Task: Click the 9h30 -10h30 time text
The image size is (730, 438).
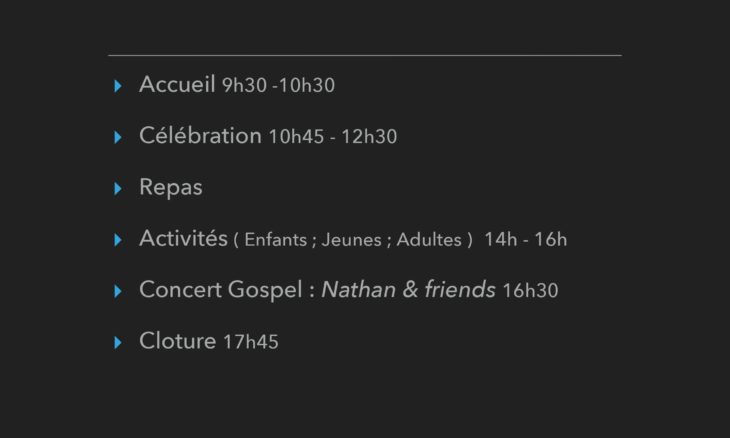Action: [278, 85]
